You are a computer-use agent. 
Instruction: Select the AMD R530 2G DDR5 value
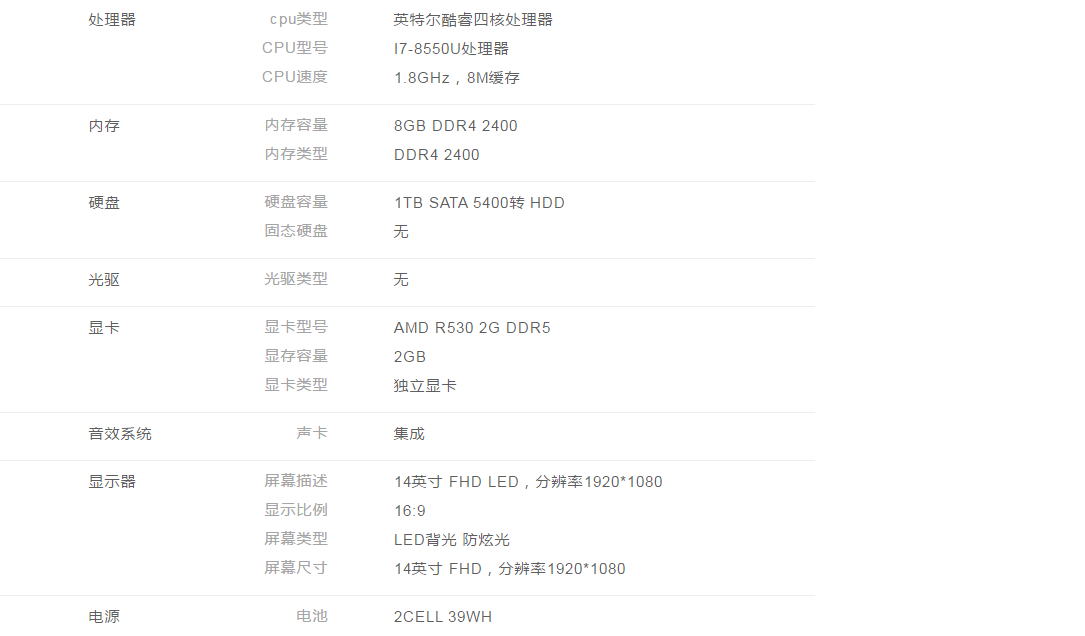pos(472,328)
